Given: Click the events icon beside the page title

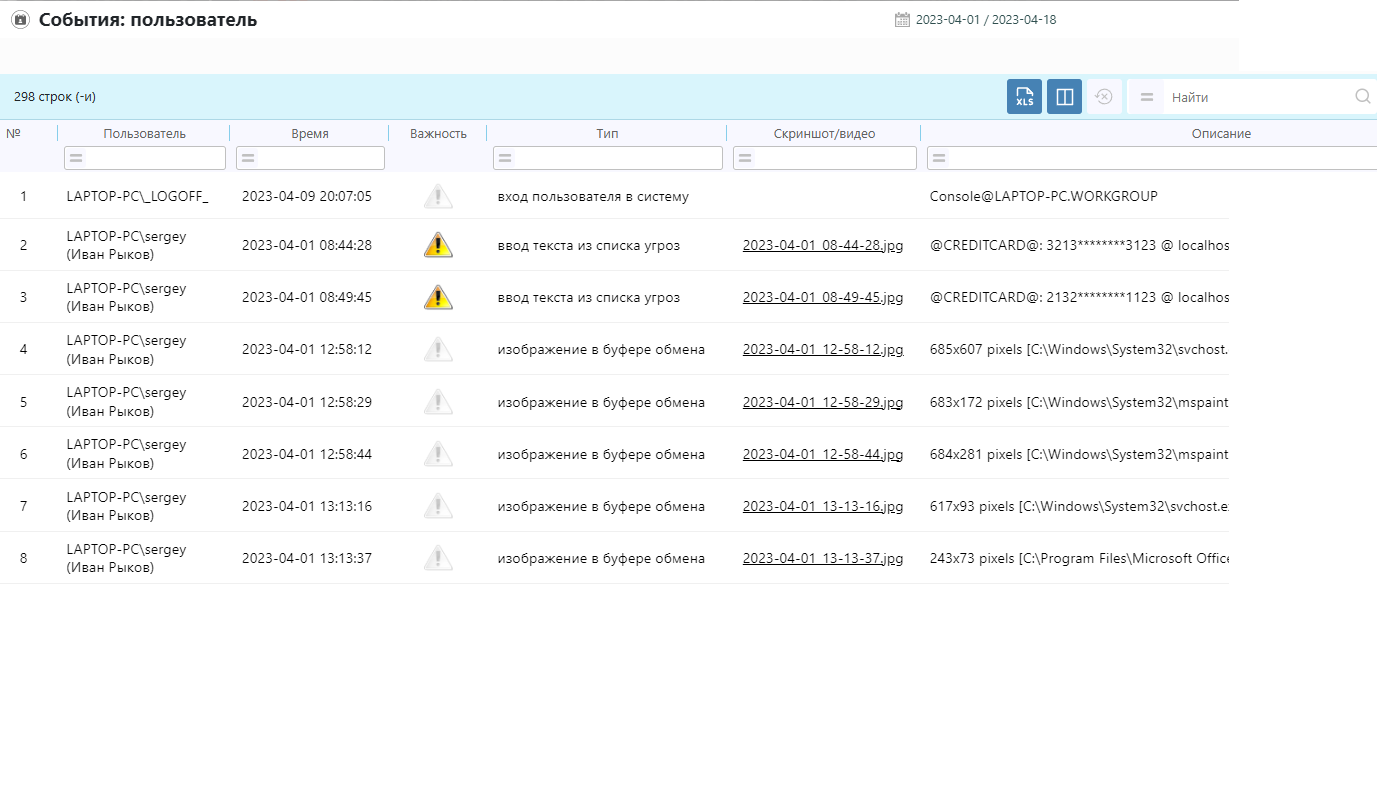Looking at the screenshot, I should [20, 20].
